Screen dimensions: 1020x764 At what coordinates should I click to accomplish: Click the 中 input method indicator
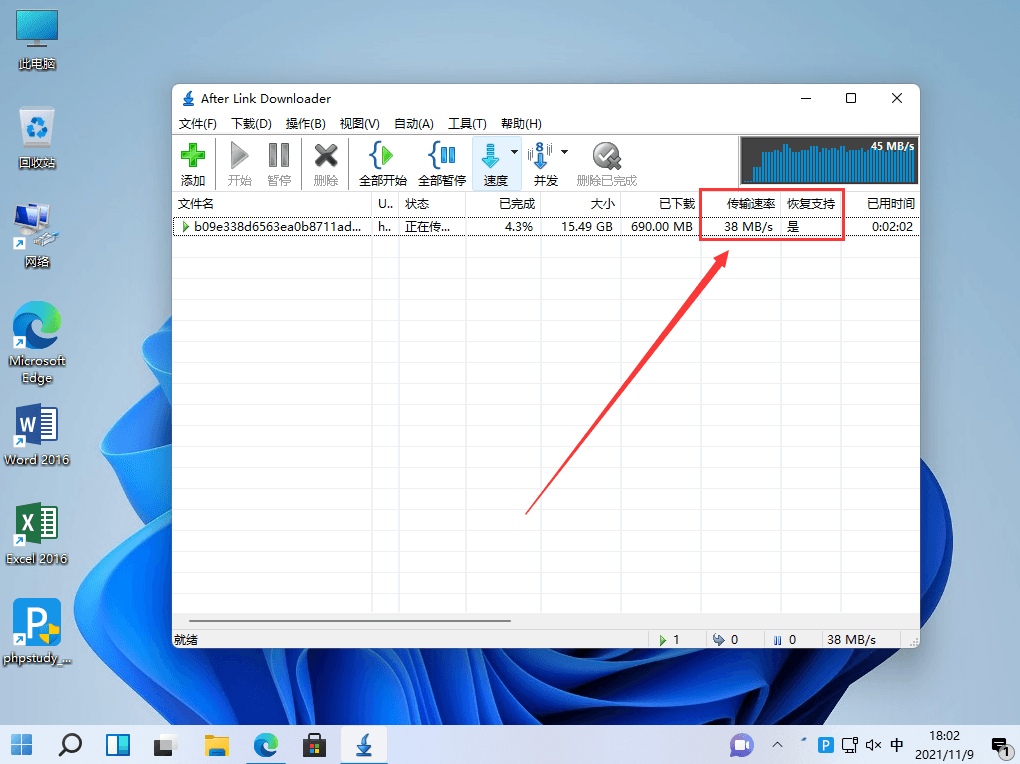coord(897,744)
